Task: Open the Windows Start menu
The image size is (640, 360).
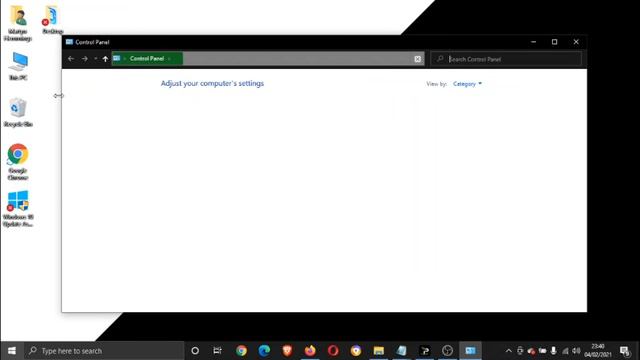Action: point(12,351)
